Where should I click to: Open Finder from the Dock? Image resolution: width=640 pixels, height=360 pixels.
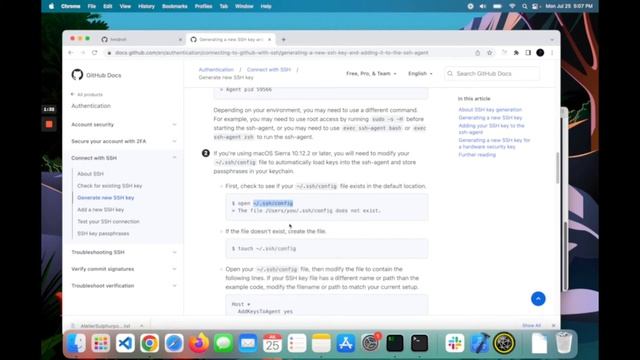[76, 343]
